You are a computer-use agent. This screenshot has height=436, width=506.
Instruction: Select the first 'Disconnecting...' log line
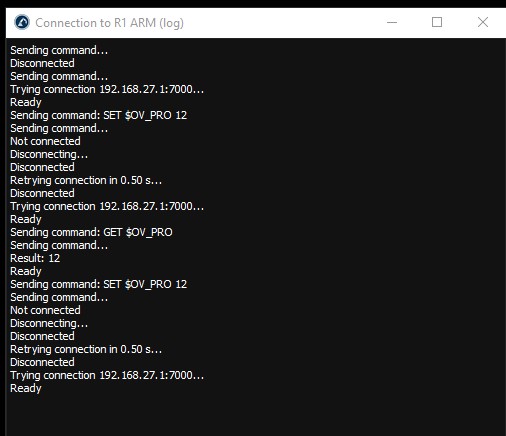49,154
